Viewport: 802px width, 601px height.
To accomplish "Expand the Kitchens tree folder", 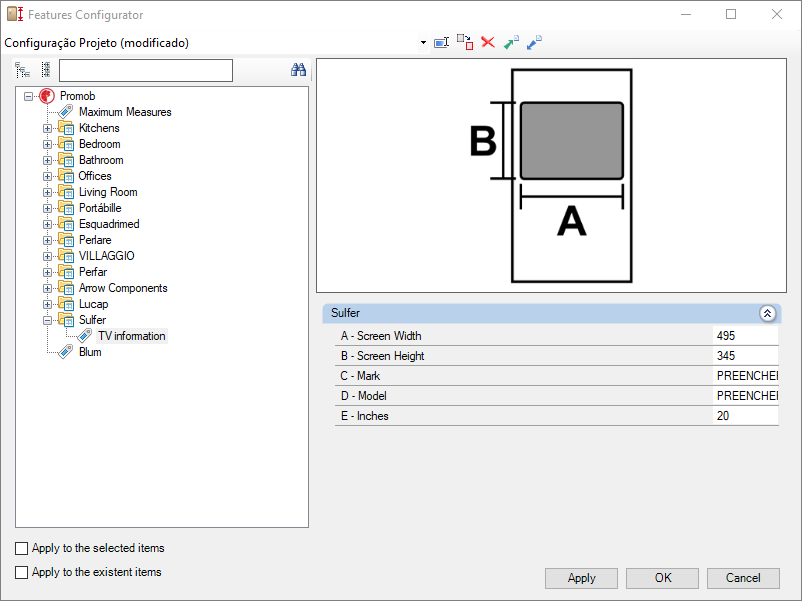I will [x=47, y=128].
